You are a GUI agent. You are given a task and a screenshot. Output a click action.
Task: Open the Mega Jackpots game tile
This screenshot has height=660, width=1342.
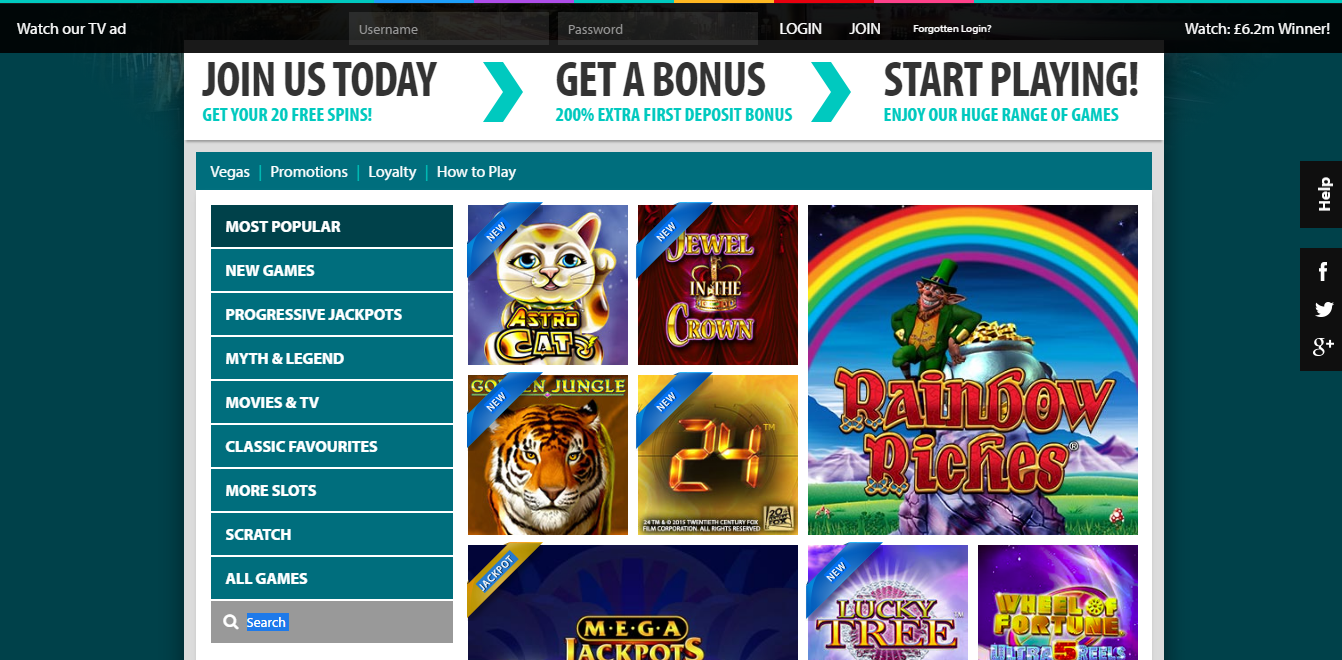coord(633,602)
